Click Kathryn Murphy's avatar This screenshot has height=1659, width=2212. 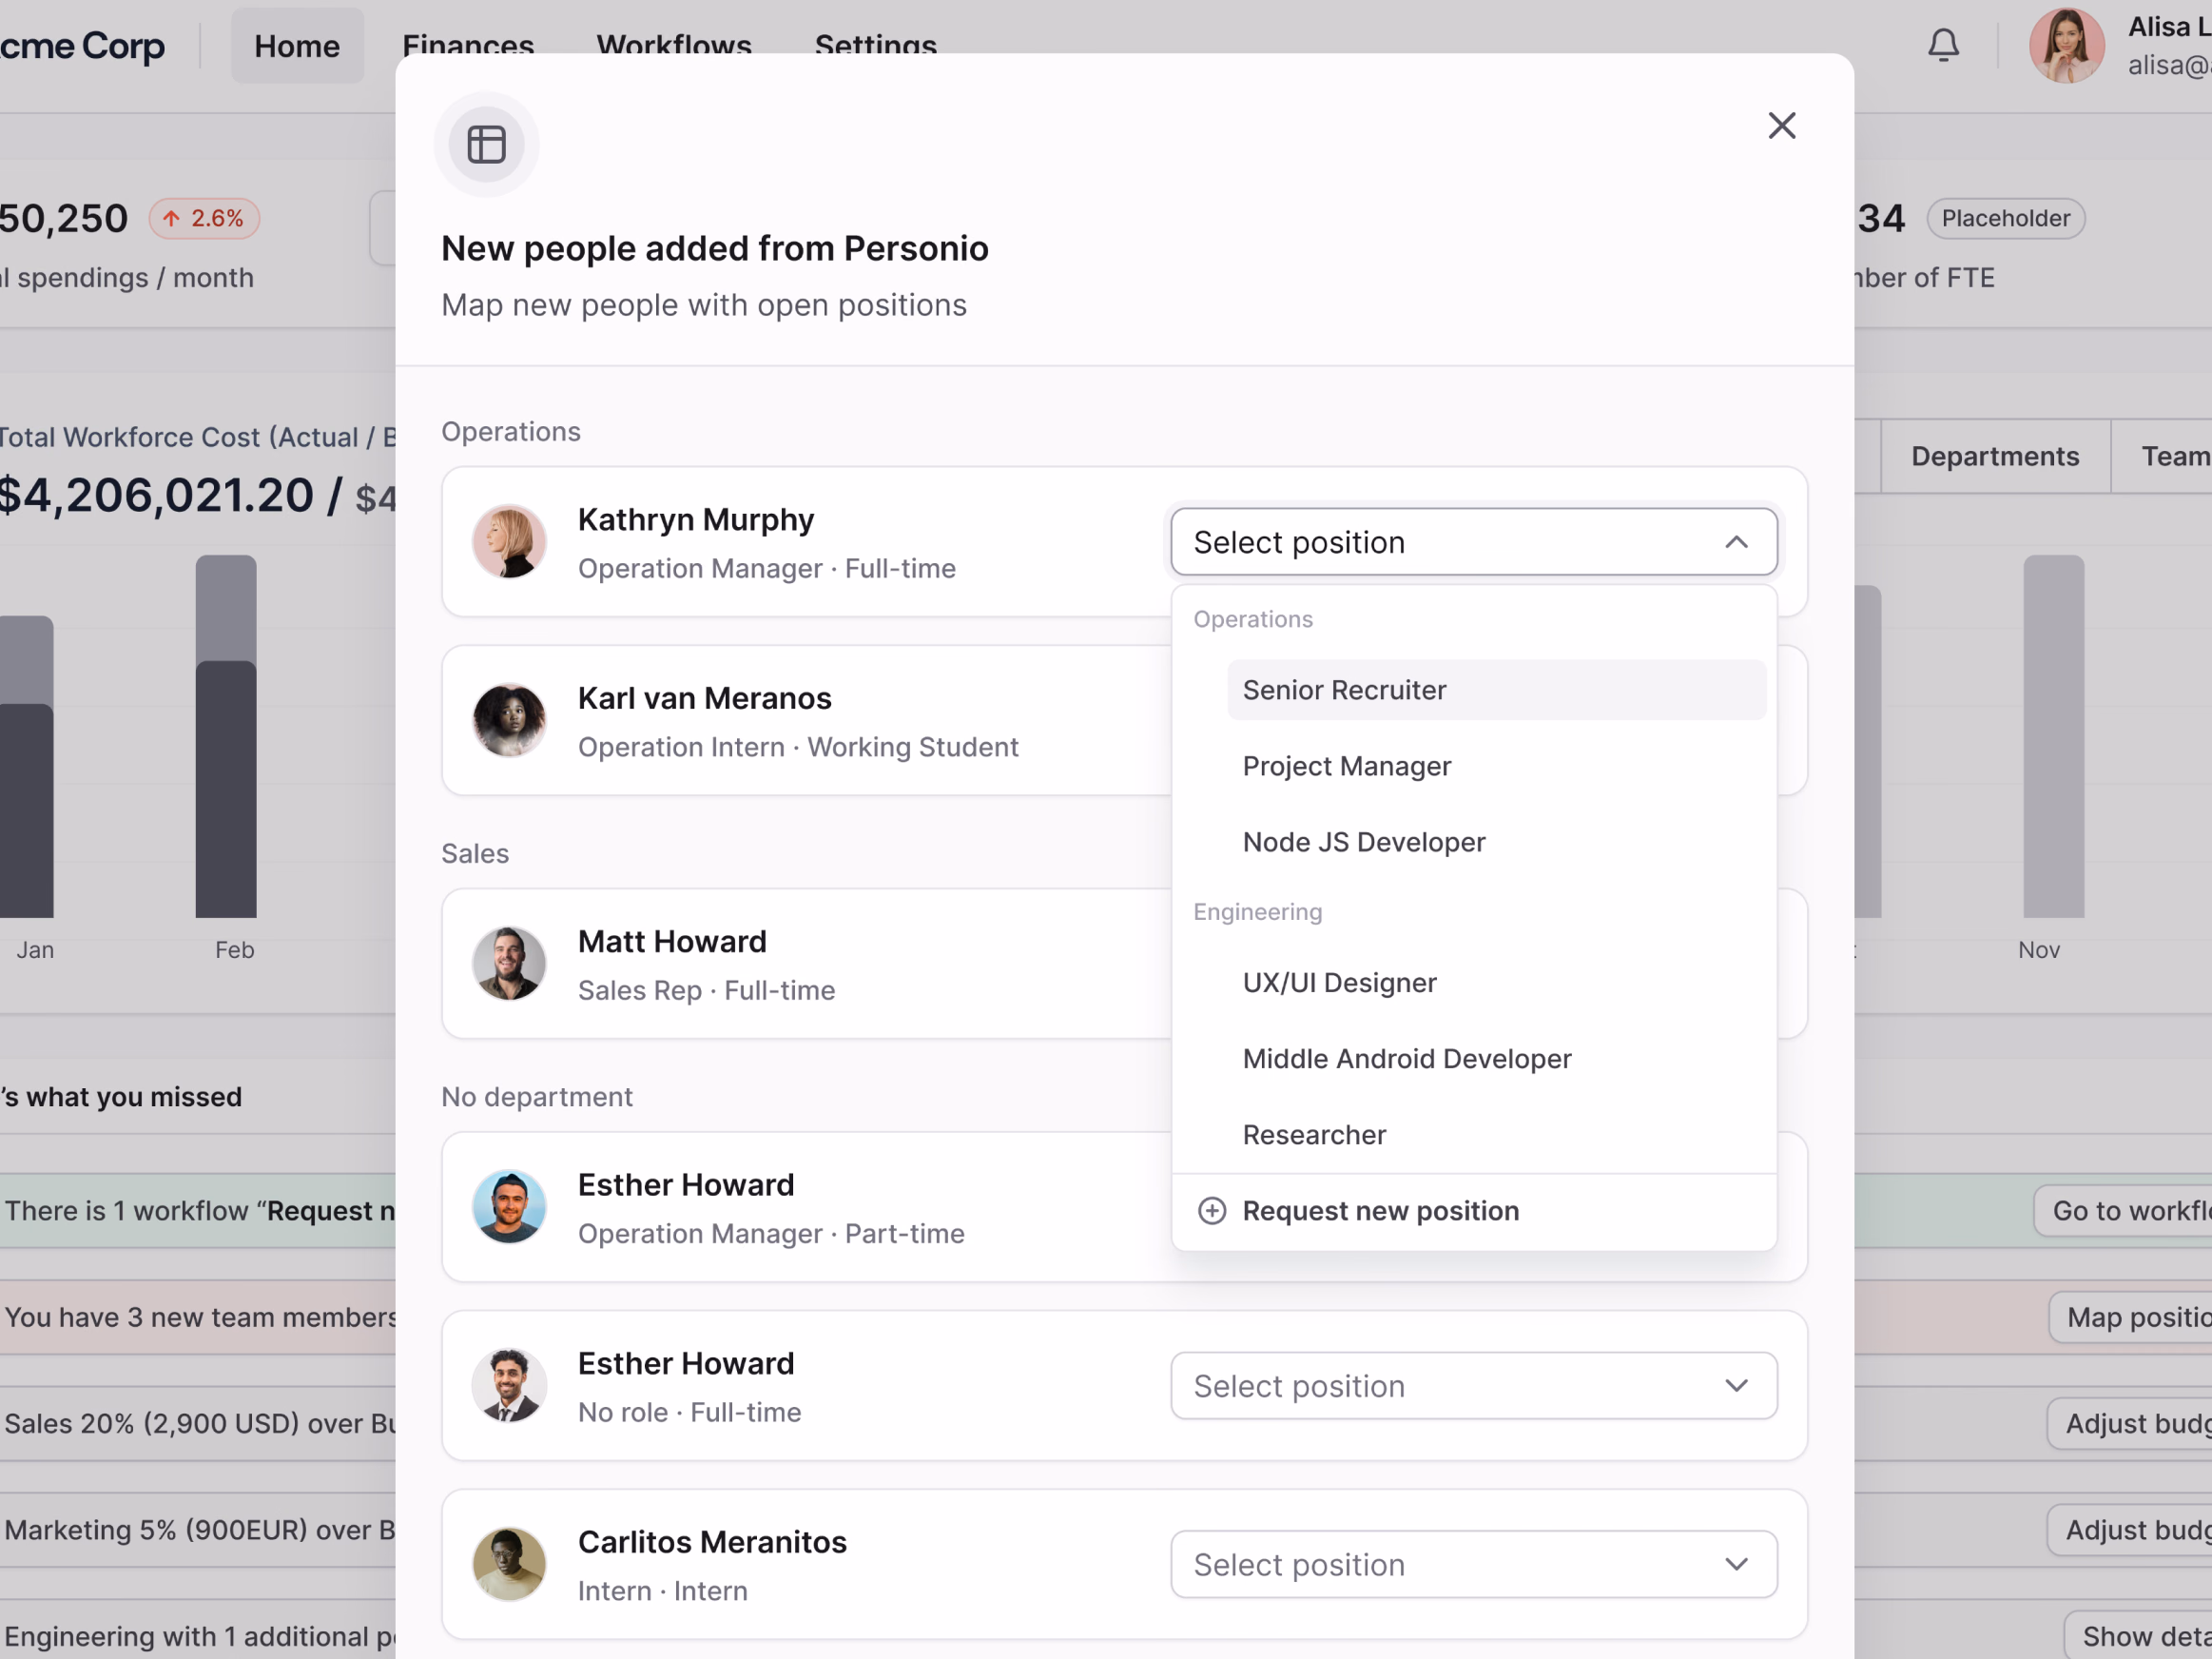pos(509,541)
